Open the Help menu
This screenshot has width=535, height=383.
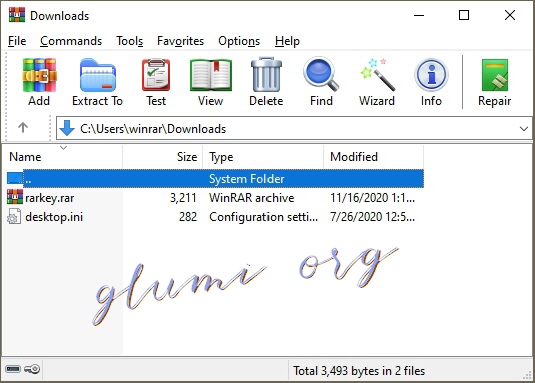point(287,41)
